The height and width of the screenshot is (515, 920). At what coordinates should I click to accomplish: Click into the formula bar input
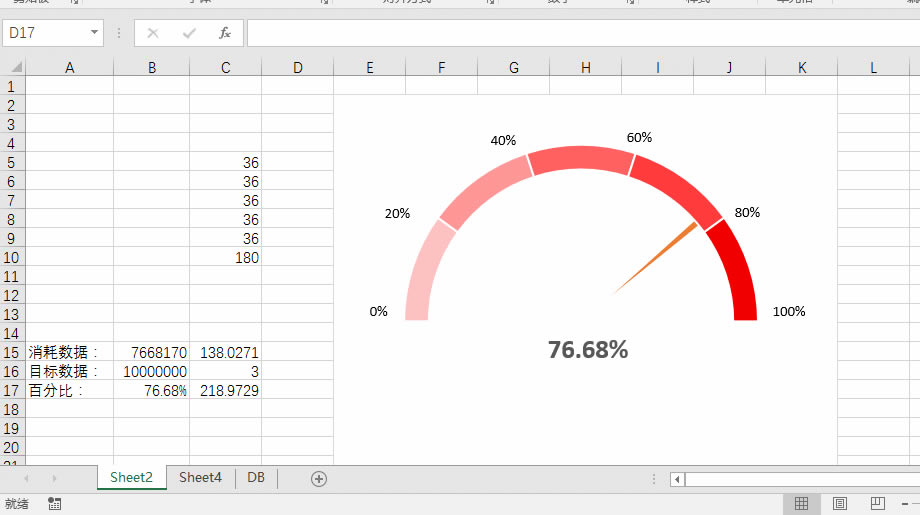point(583,33)
